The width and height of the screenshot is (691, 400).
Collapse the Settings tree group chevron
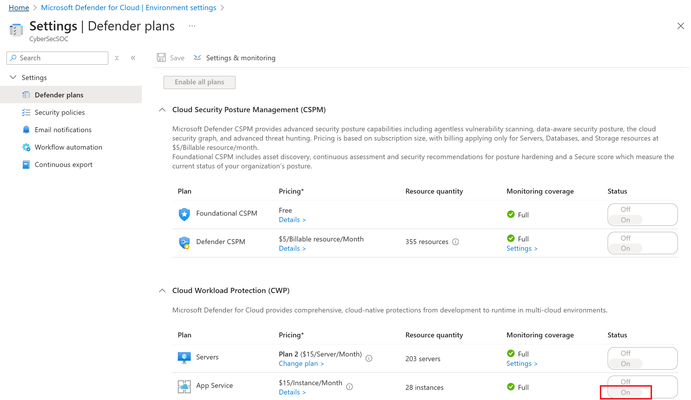13,77
